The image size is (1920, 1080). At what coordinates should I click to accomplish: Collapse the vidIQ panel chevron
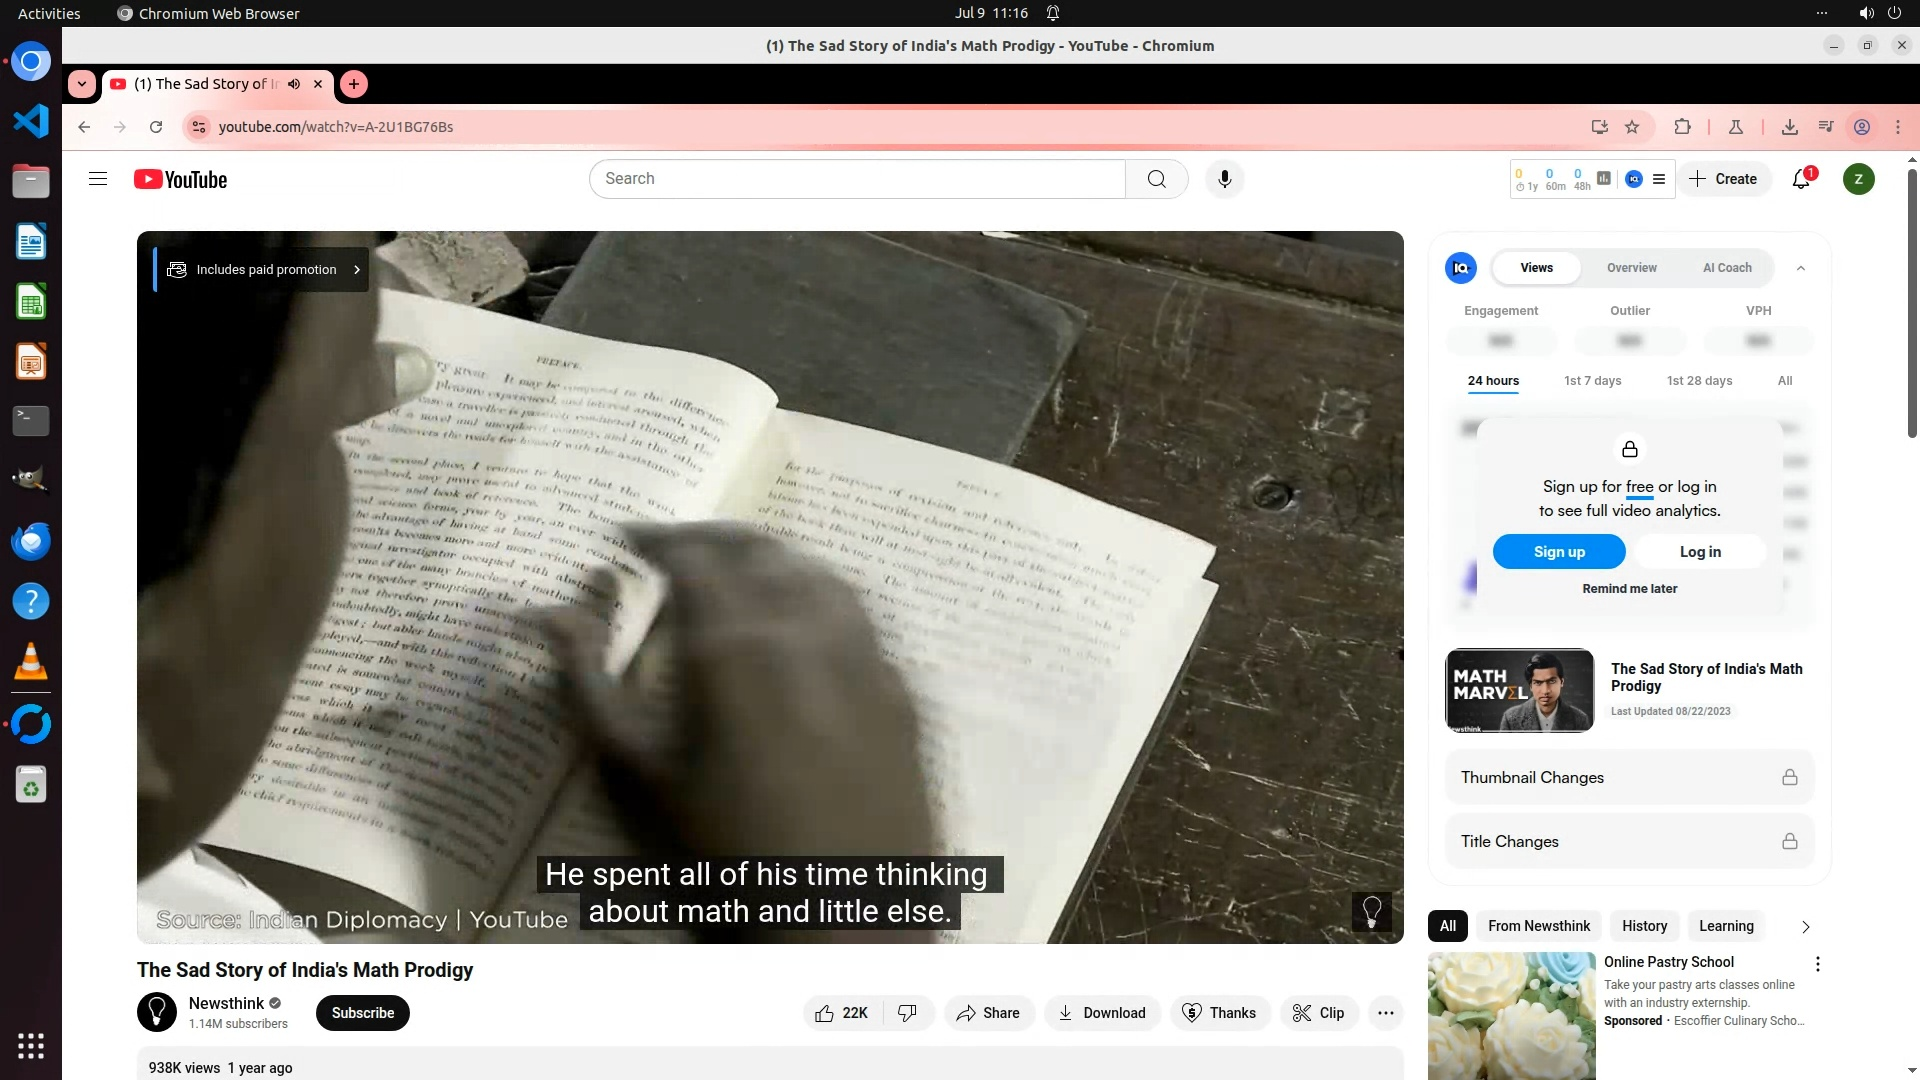click(x=1801, y=268)
